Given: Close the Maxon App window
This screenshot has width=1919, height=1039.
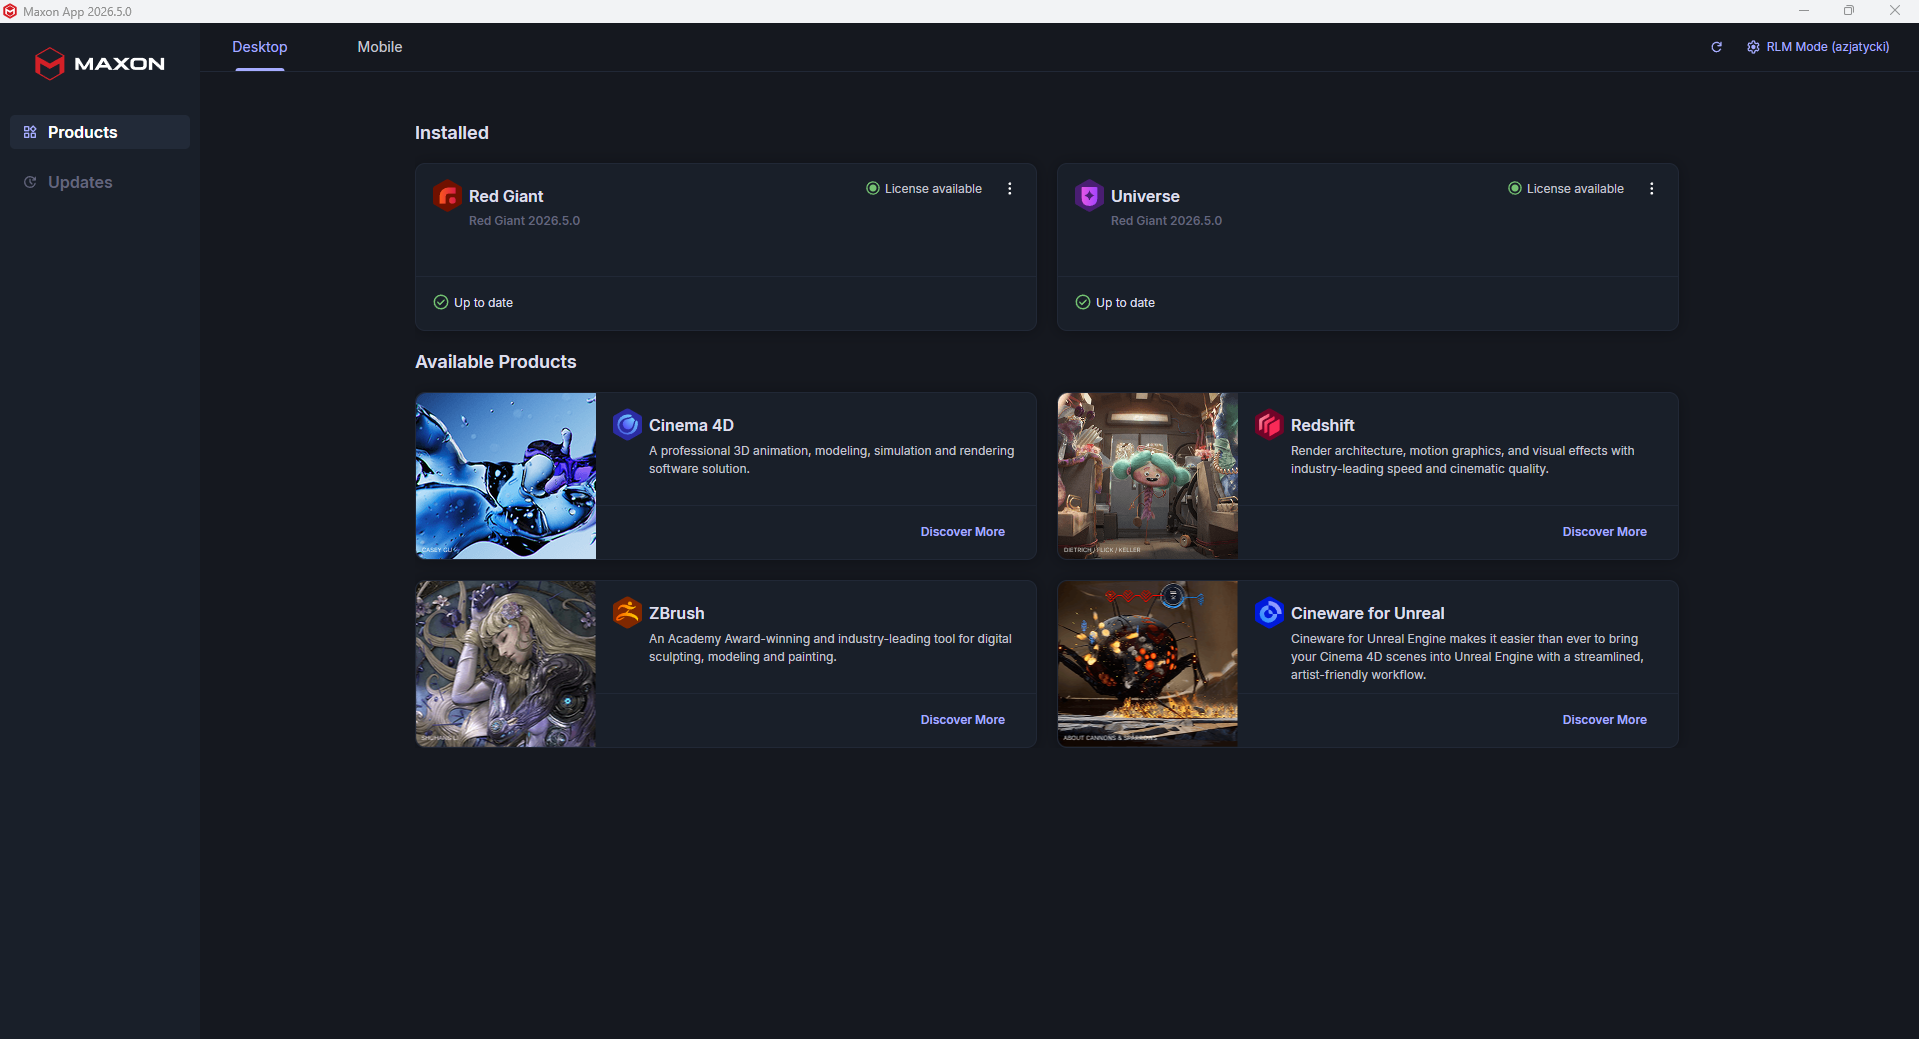Looking at the screenshot, I should (x=1895, y=11).
